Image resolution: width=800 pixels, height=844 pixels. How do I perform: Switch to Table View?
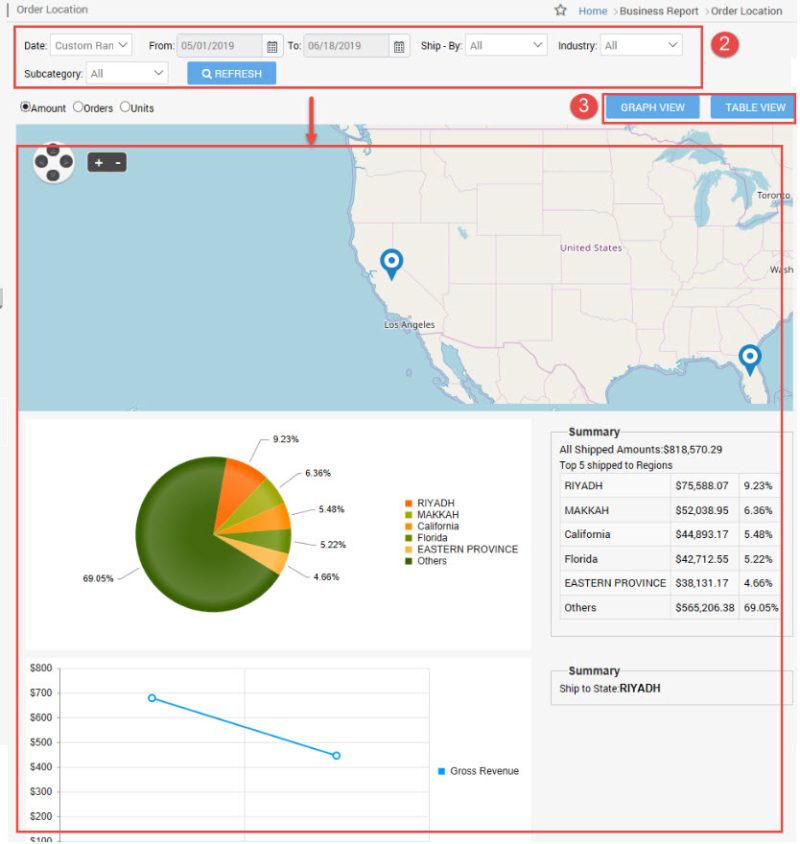(x=752, y=106)
